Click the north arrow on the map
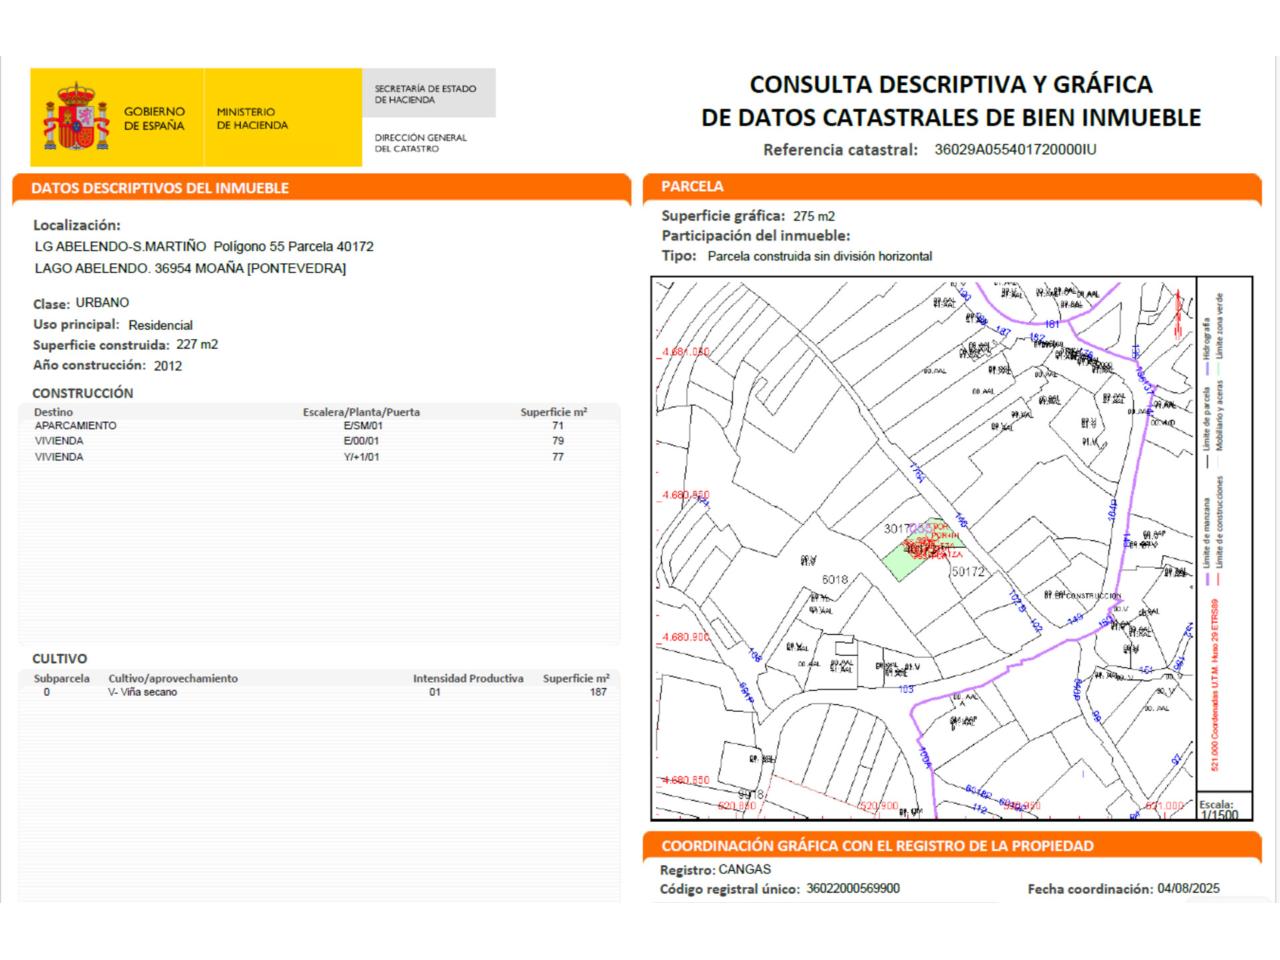Viewport: 1280px width, 960px height. [x=1181, y=309]
